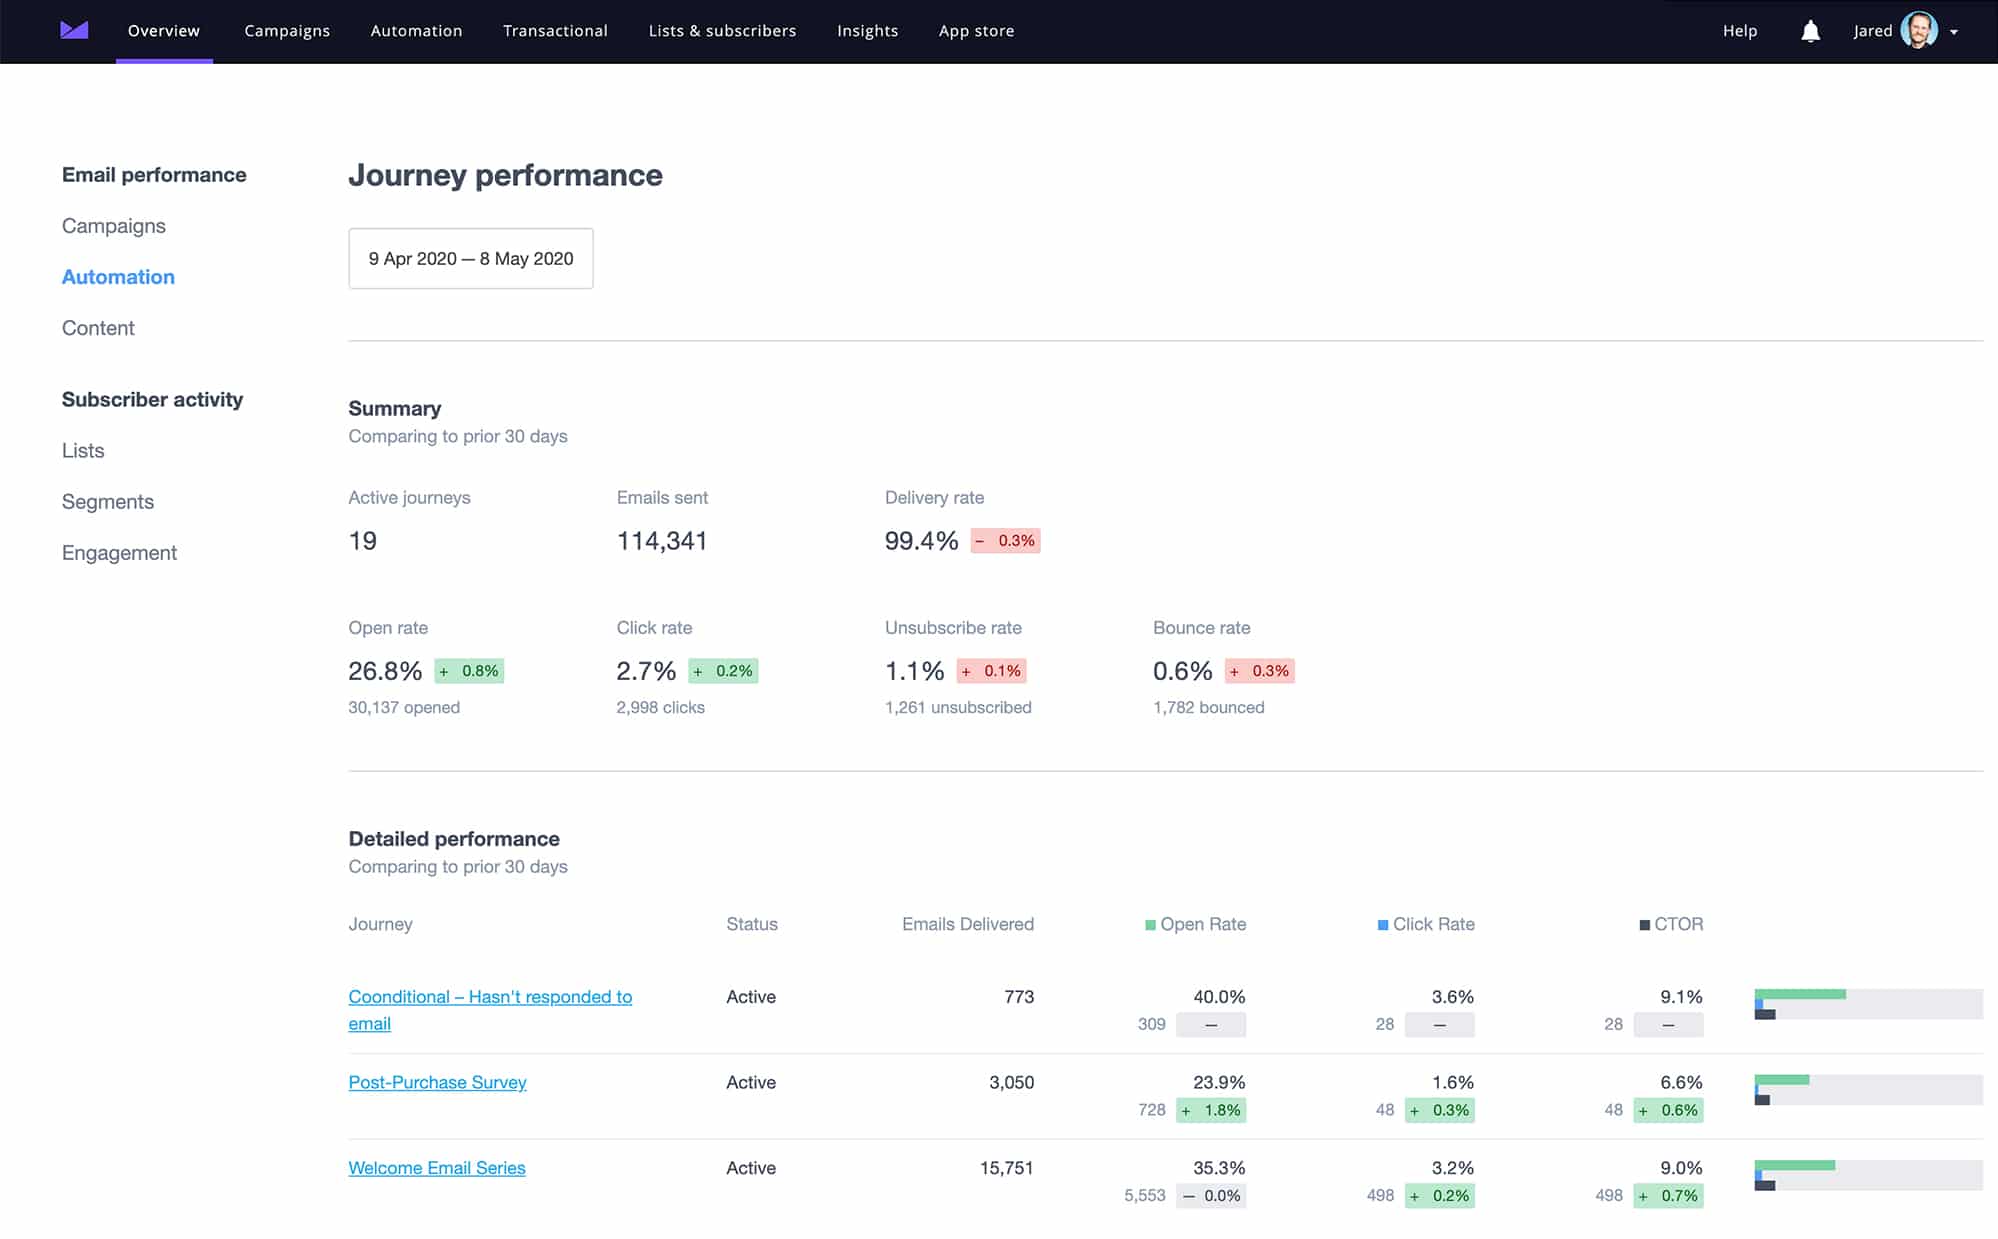Click the black CTOR legend square
1998x1239 pixels.
(x=1645, y=923)
